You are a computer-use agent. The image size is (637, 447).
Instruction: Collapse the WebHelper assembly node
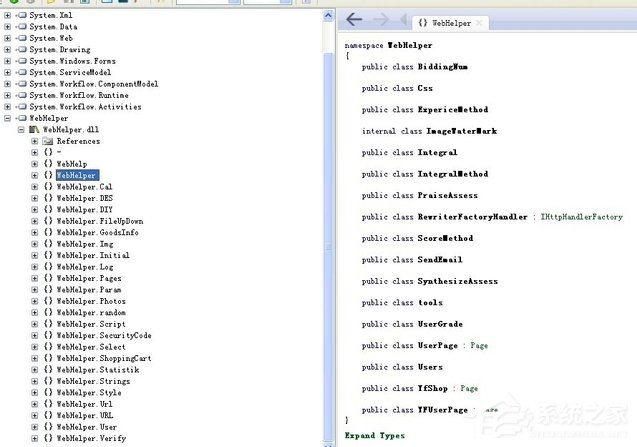coord(8,118)
